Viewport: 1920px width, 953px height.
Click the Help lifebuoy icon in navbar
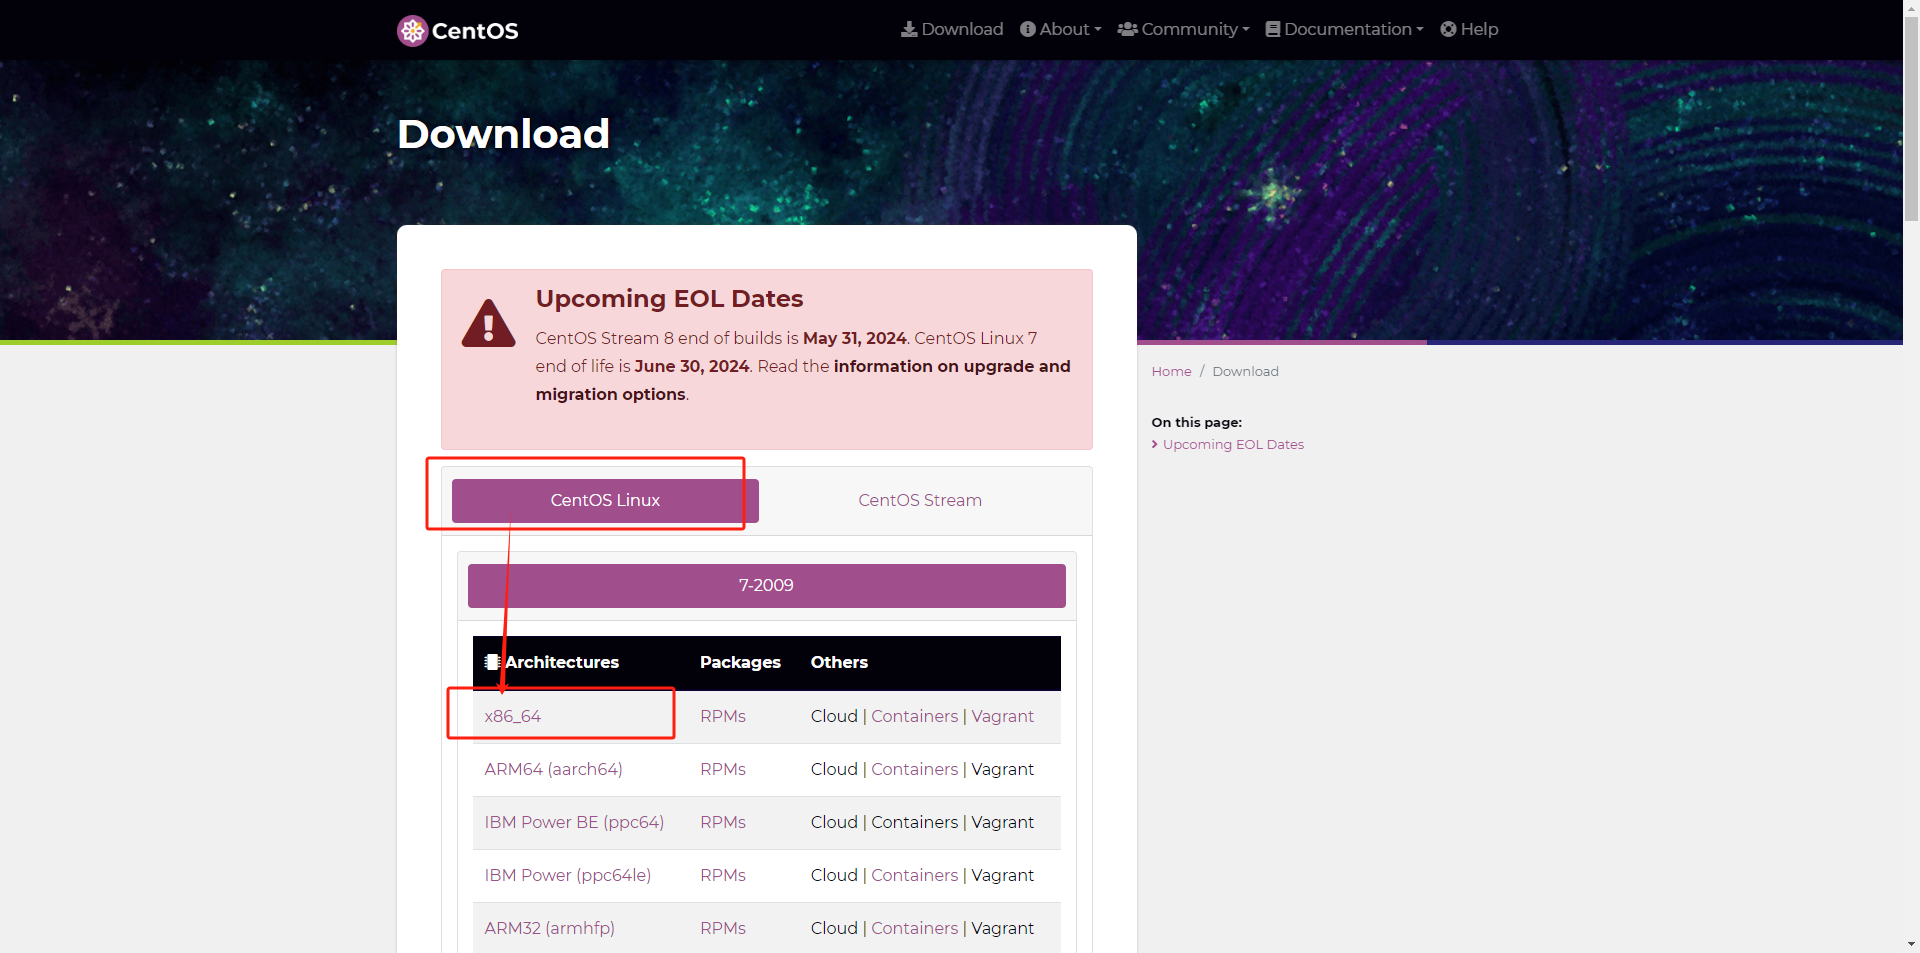pos(1448,30)
